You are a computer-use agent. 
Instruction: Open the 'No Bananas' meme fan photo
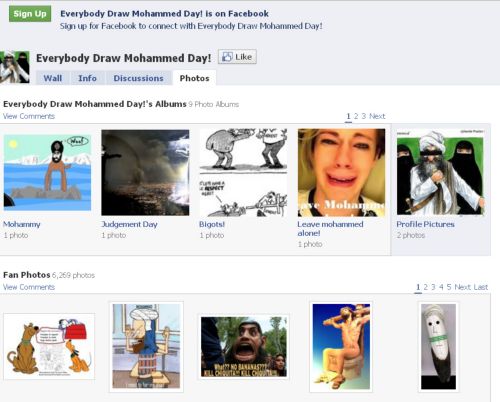(244, 346)
